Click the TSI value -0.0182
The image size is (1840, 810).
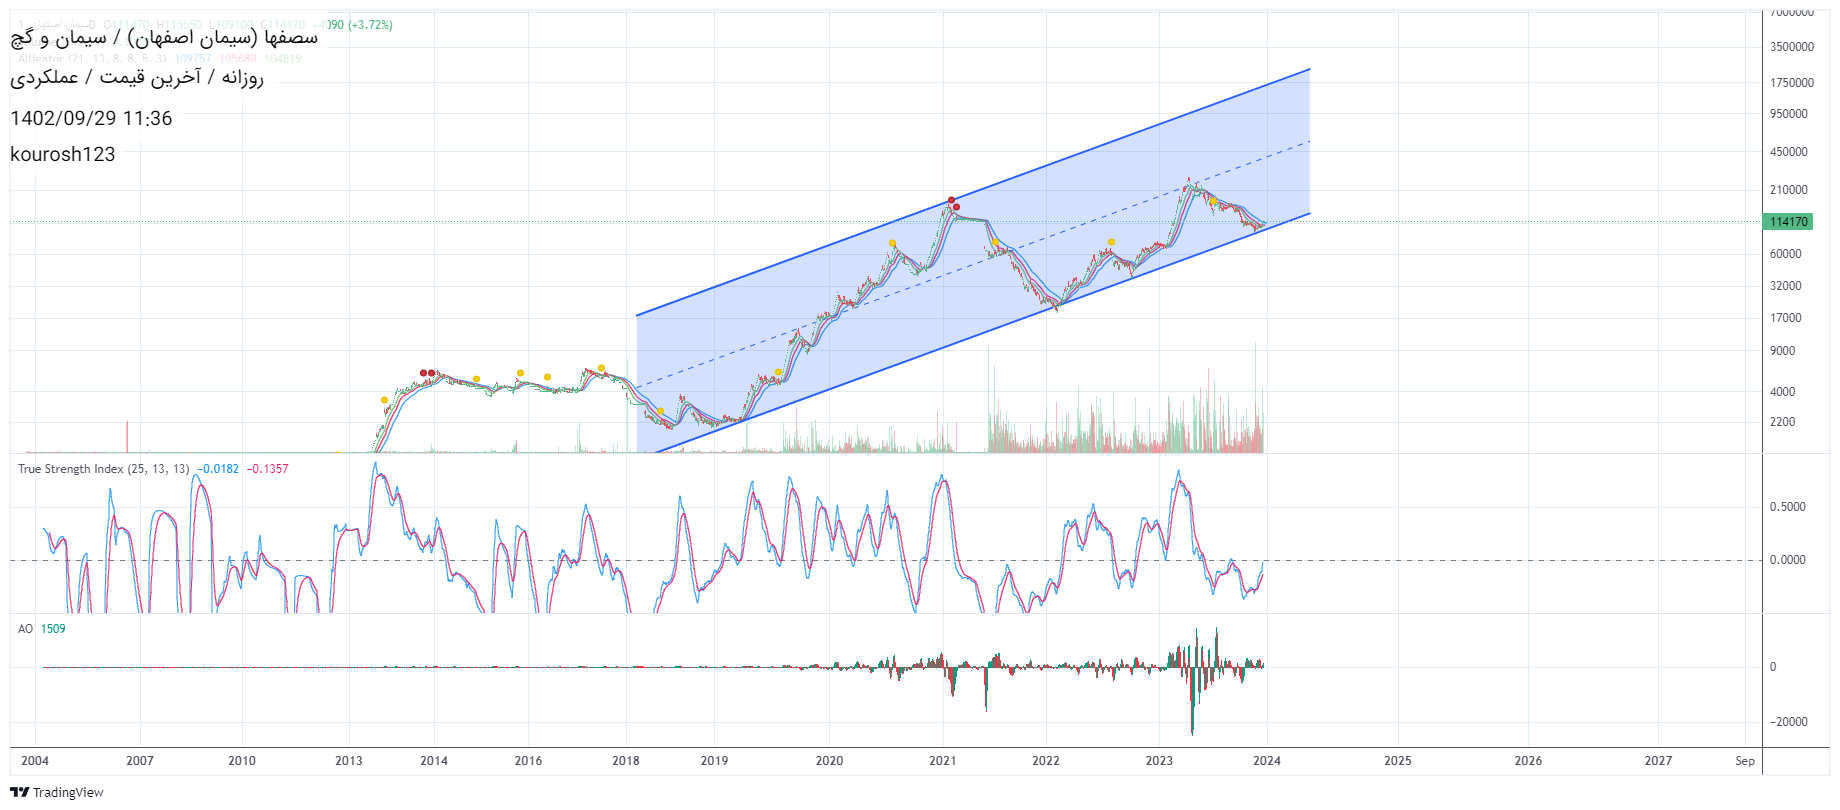[x=218, y=469]
